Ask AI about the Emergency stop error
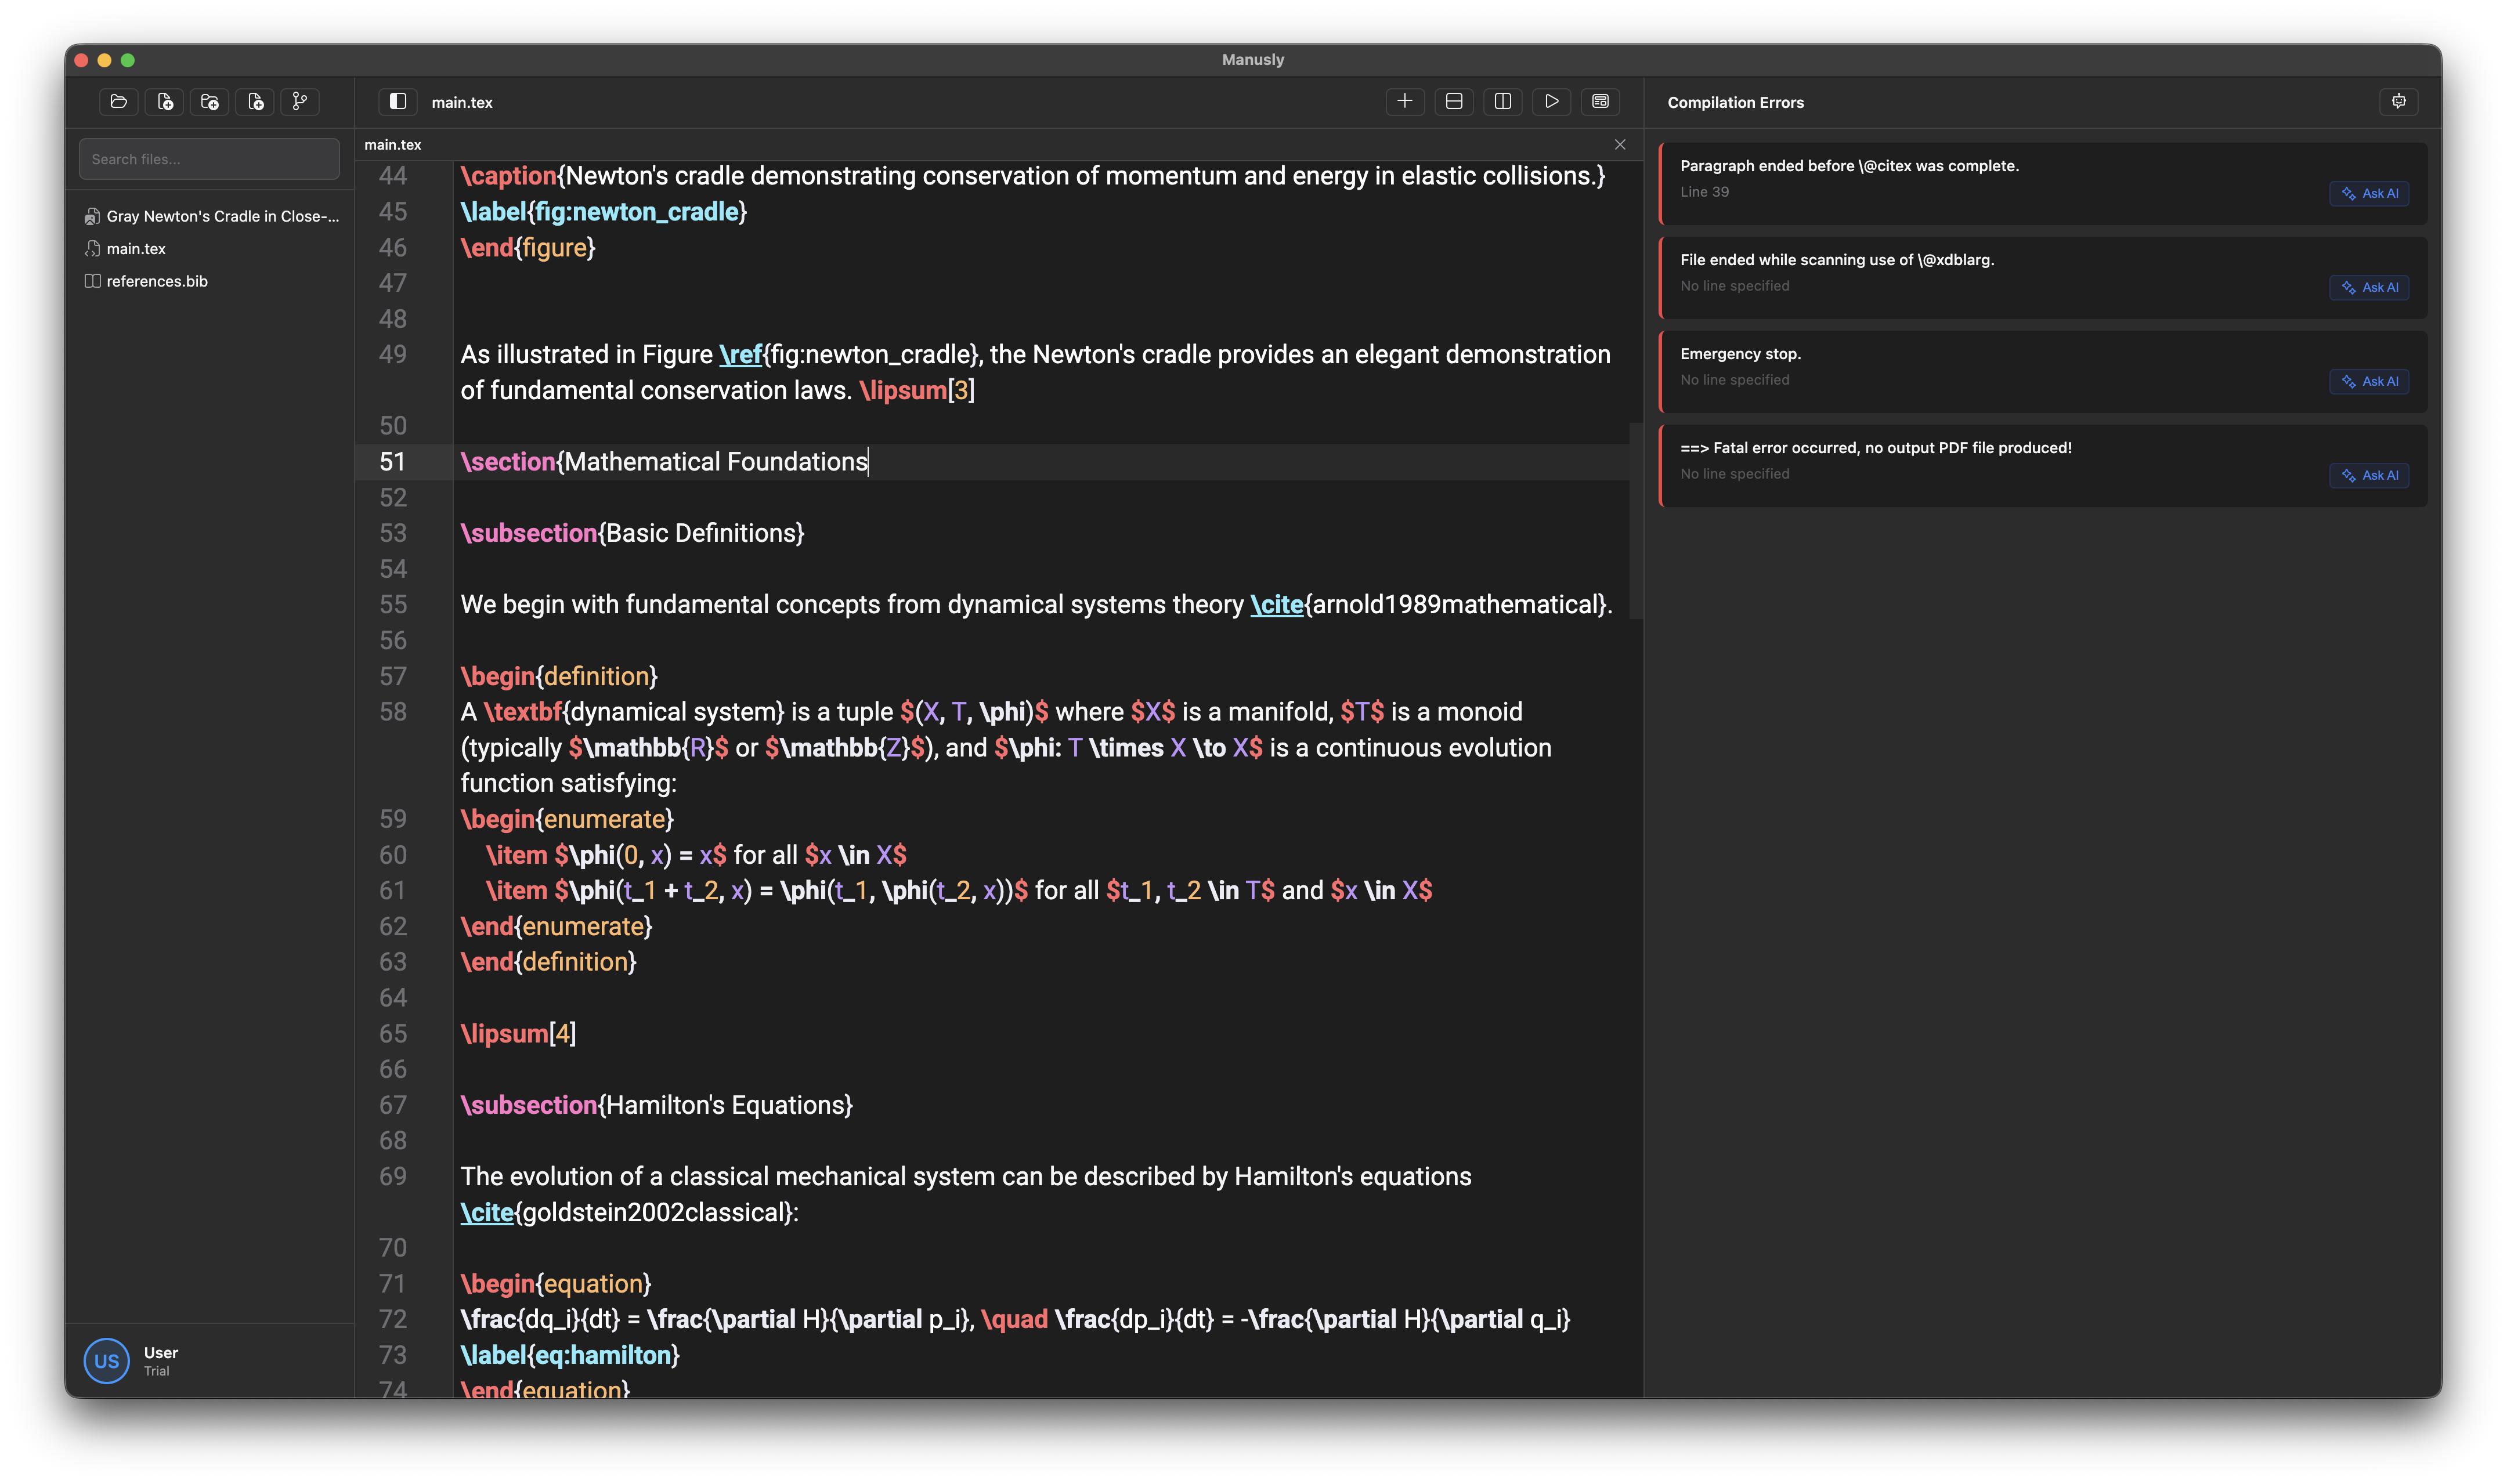Screen dimensions: 2507x1484 click(x=2368, y=381)
